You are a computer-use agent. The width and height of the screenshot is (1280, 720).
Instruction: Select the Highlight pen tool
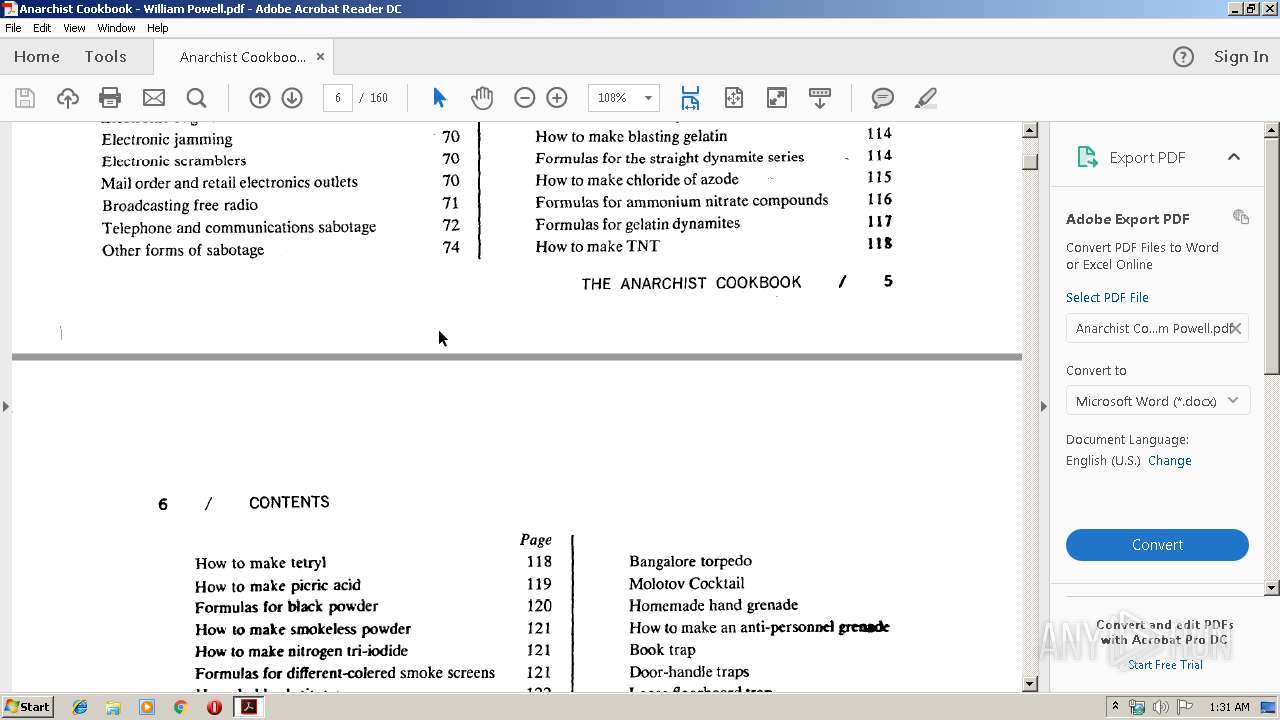(x=926, y=98)
